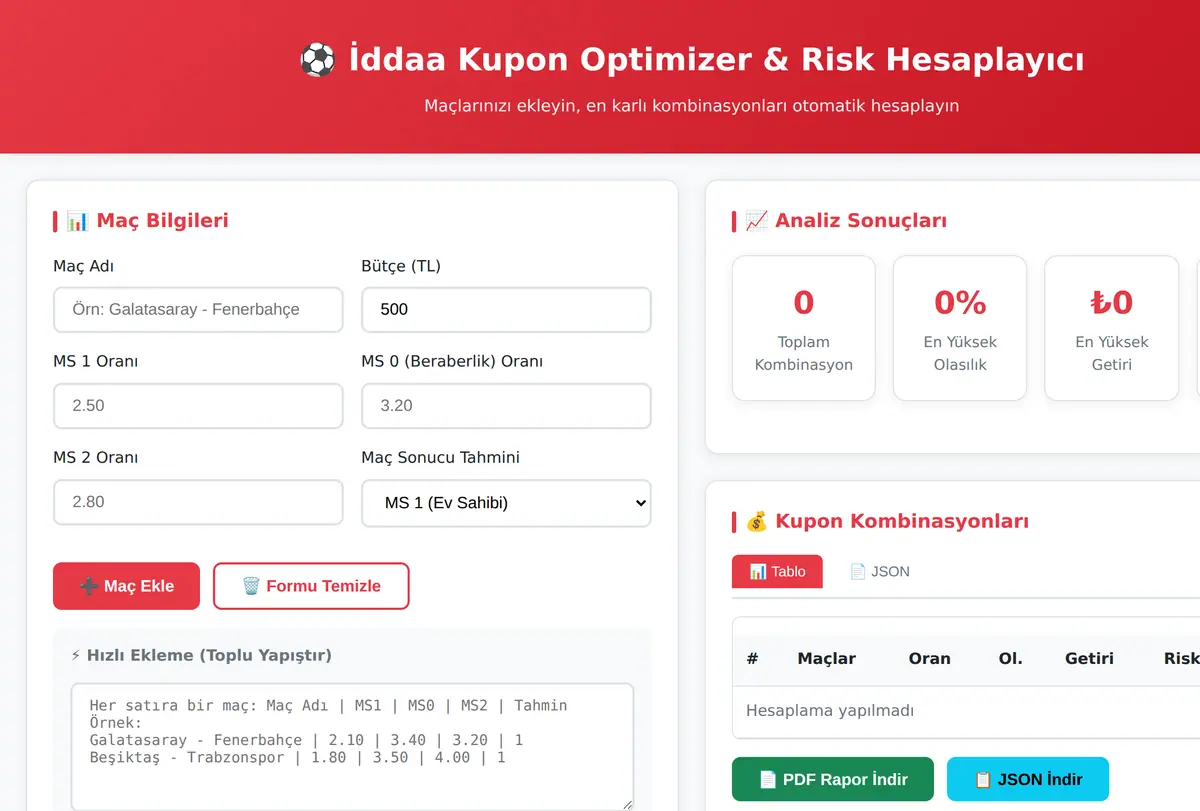The width and height of the screenshot is (1200, 811).
Task: Click the PDF Rapor İndir button
Action: pos(833,779)
